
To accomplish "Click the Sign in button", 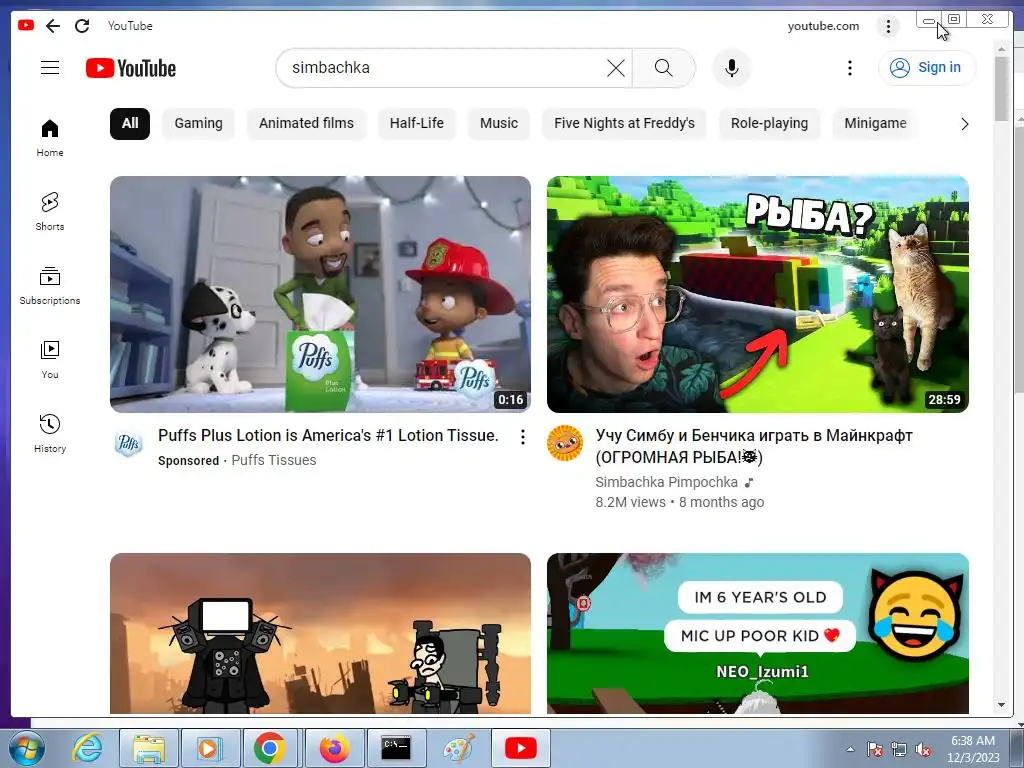I will 927,67.
